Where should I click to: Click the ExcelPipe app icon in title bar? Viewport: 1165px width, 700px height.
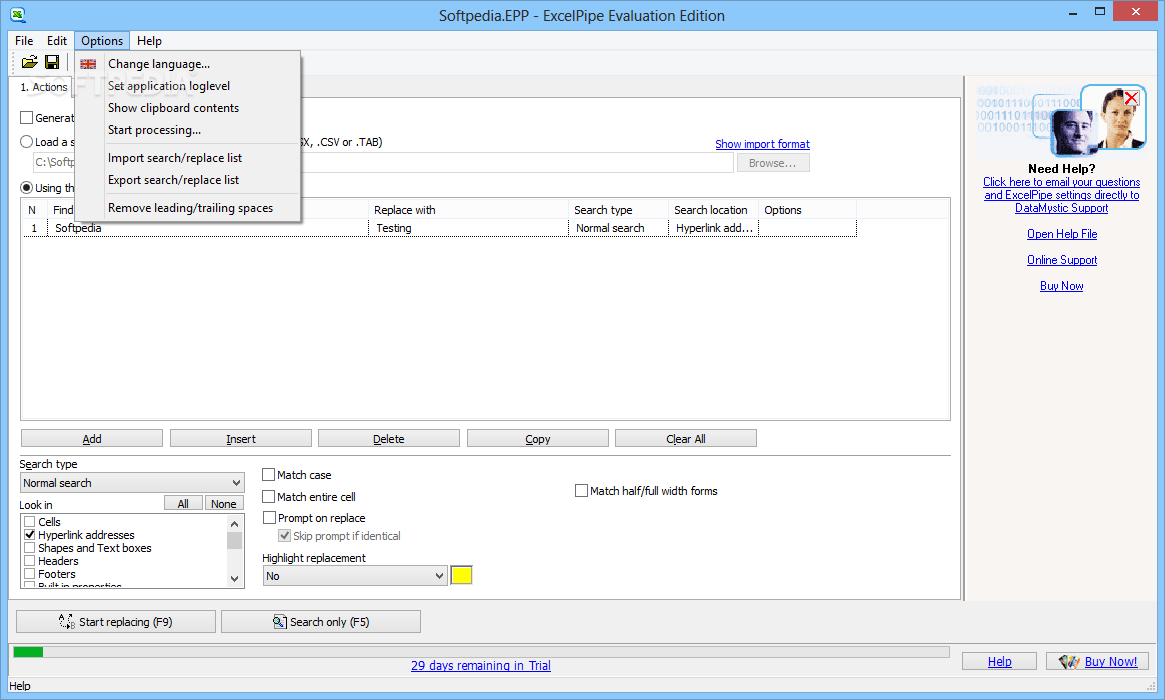tap(18, 15)
